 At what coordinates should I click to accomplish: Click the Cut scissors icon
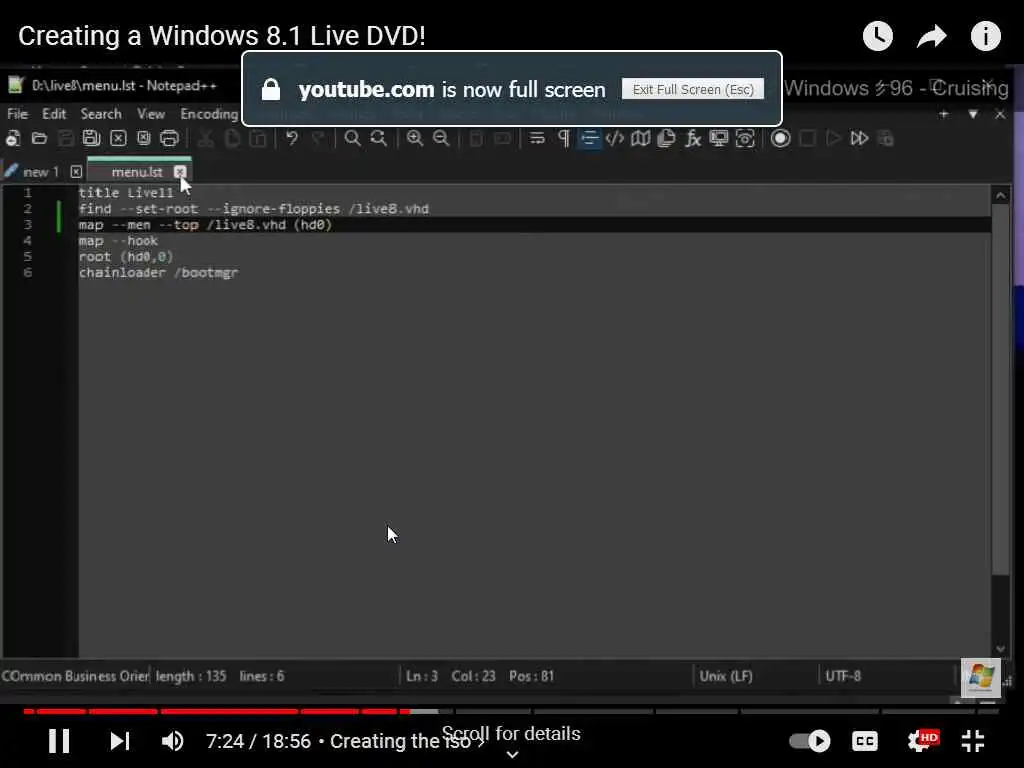tap(205, 138)
